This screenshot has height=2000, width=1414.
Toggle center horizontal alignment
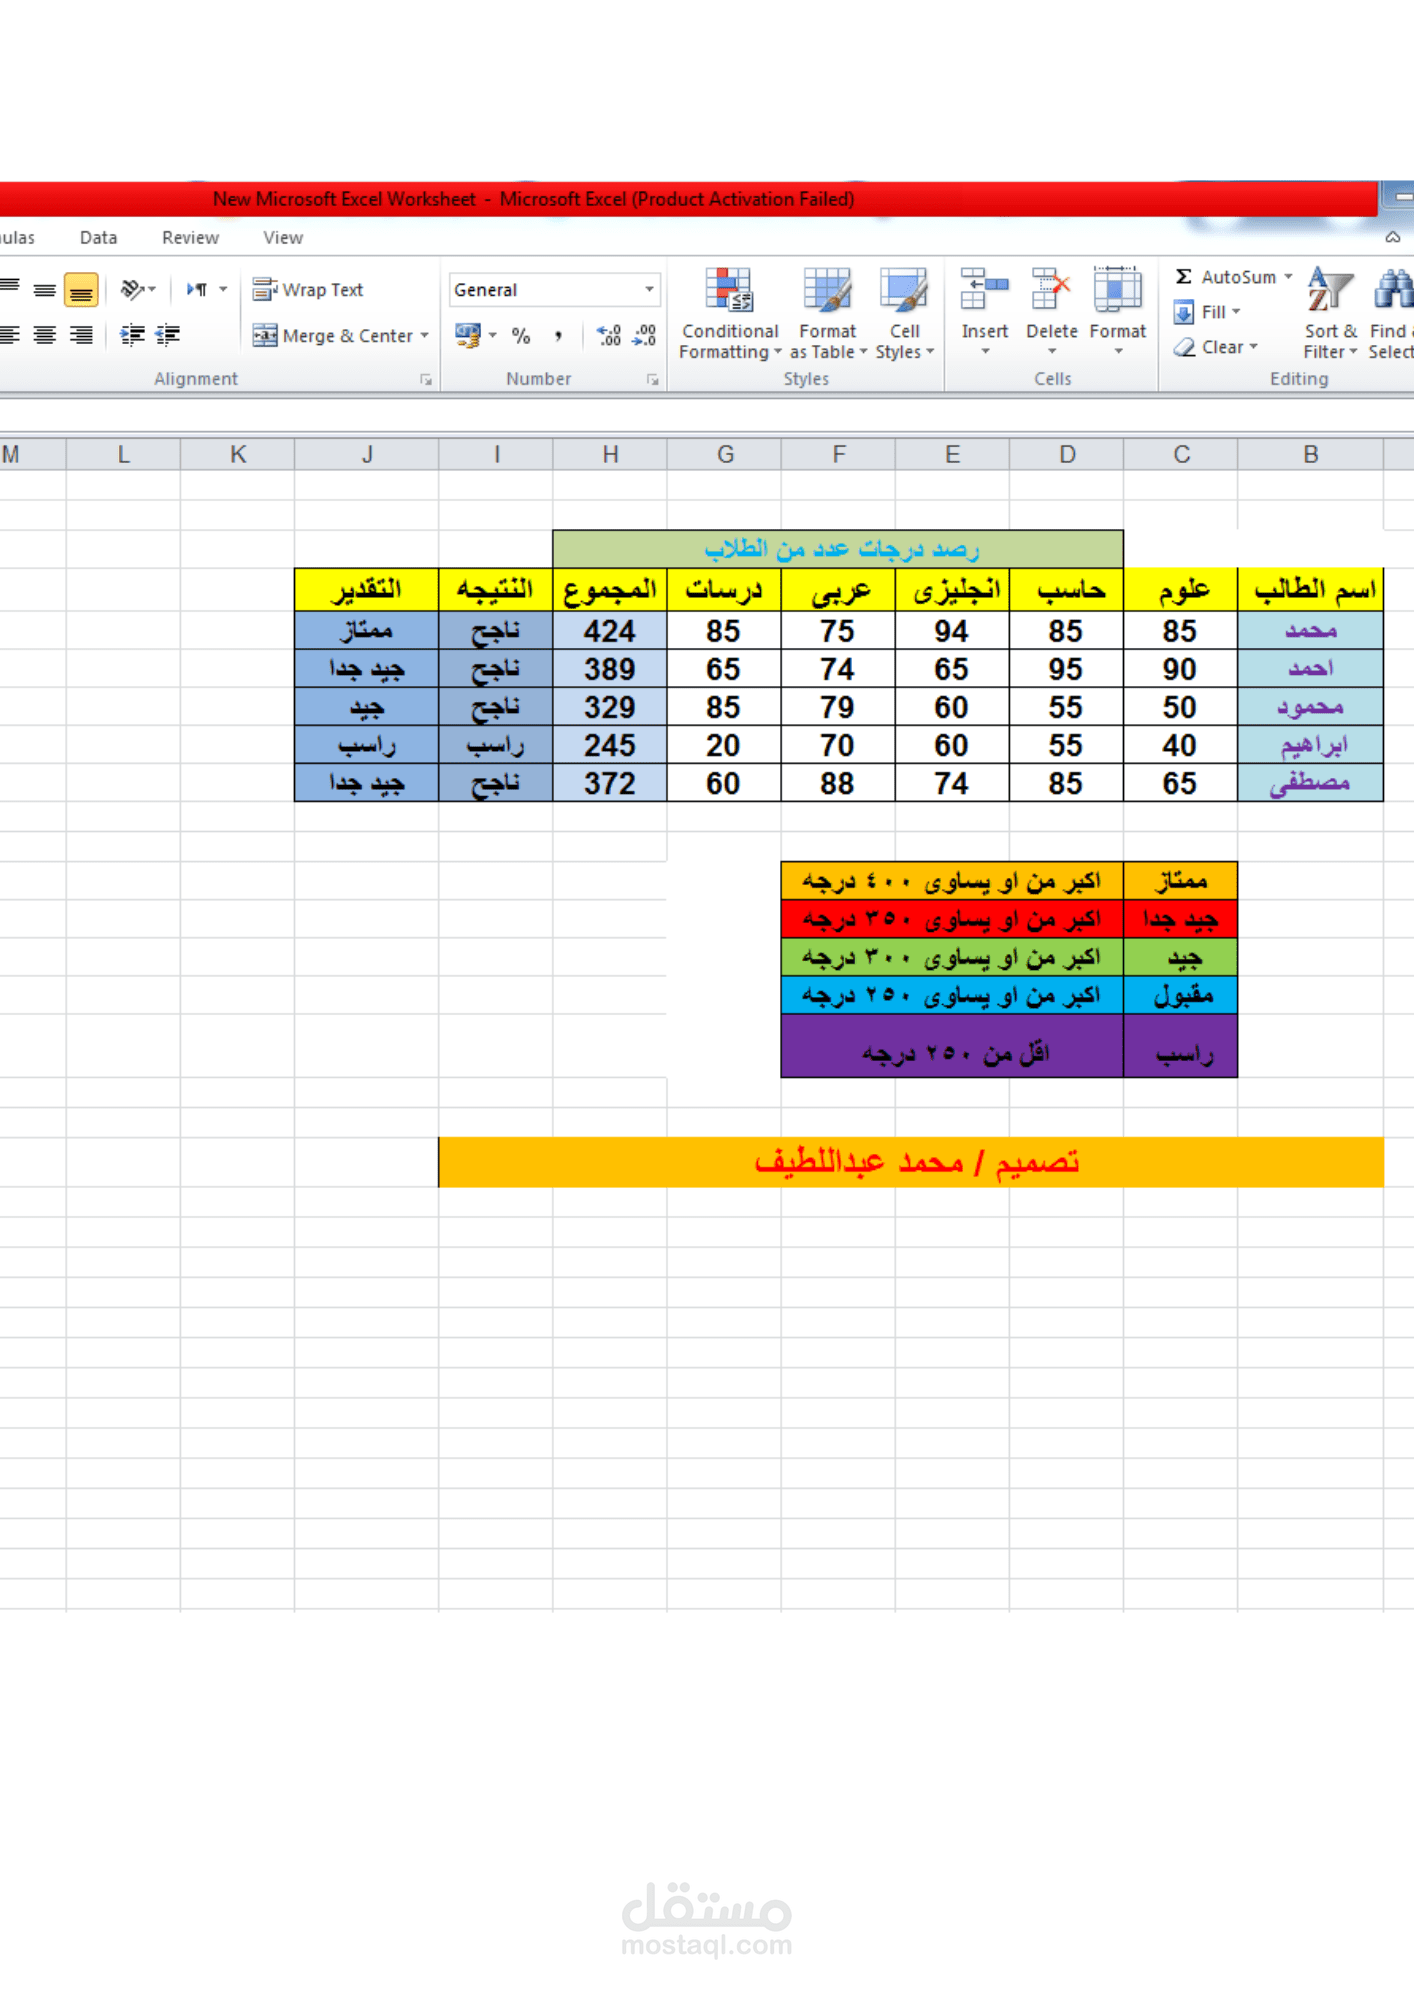coord(45,335)
